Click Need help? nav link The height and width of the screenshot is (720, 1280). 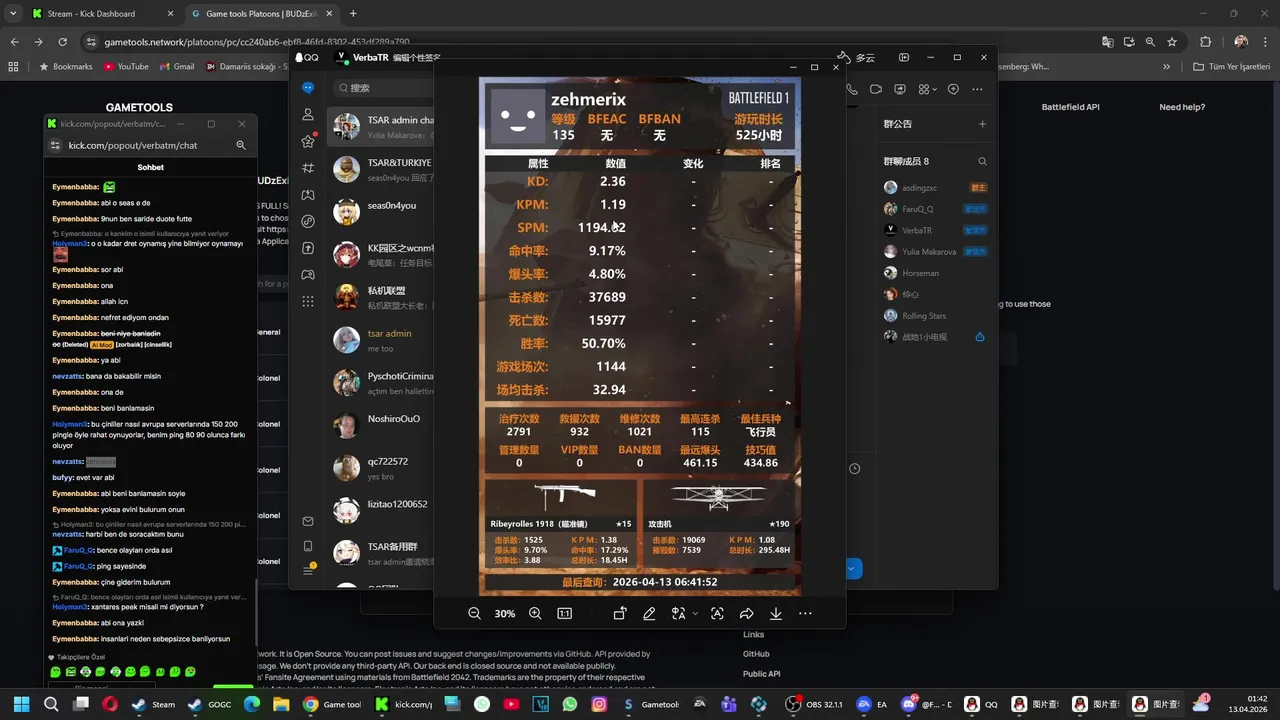coord(1182,107)
